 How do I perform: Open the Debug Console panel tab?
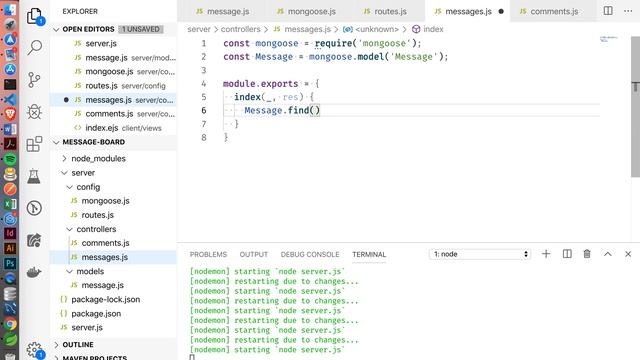[x=310, y=254]
